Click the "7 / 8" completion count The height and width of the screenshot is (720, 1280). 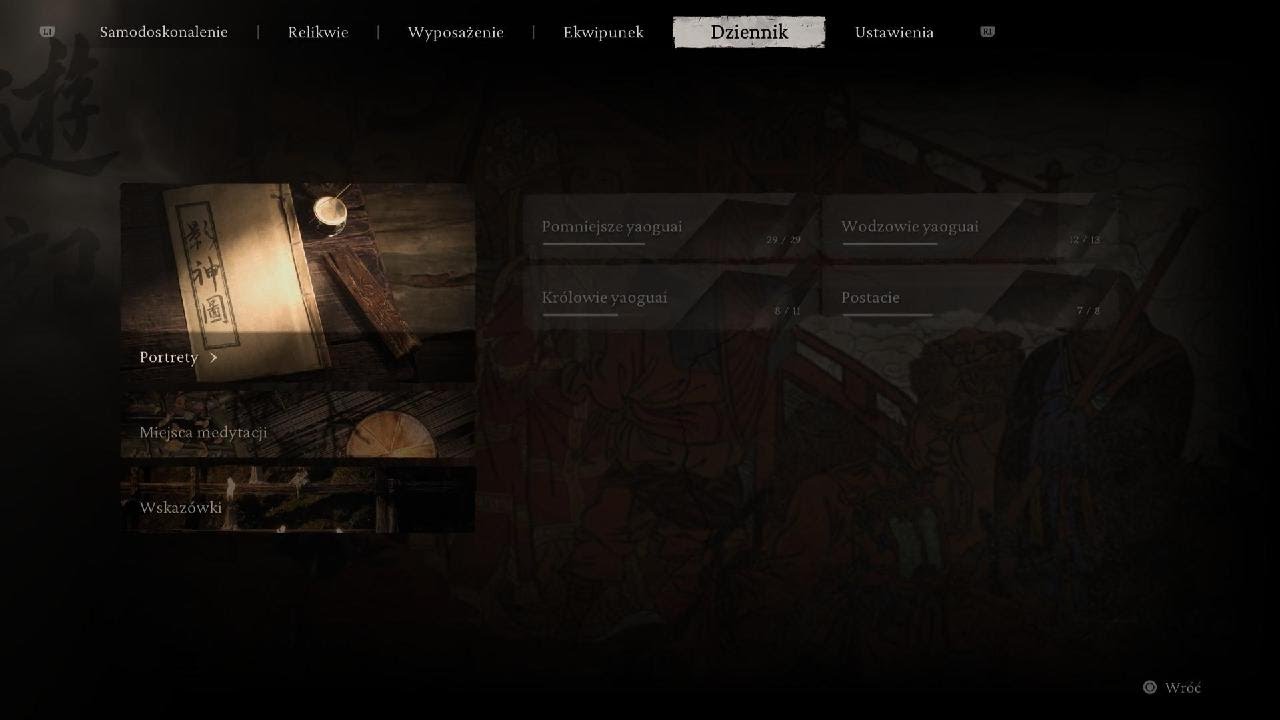coord(1088,311)
